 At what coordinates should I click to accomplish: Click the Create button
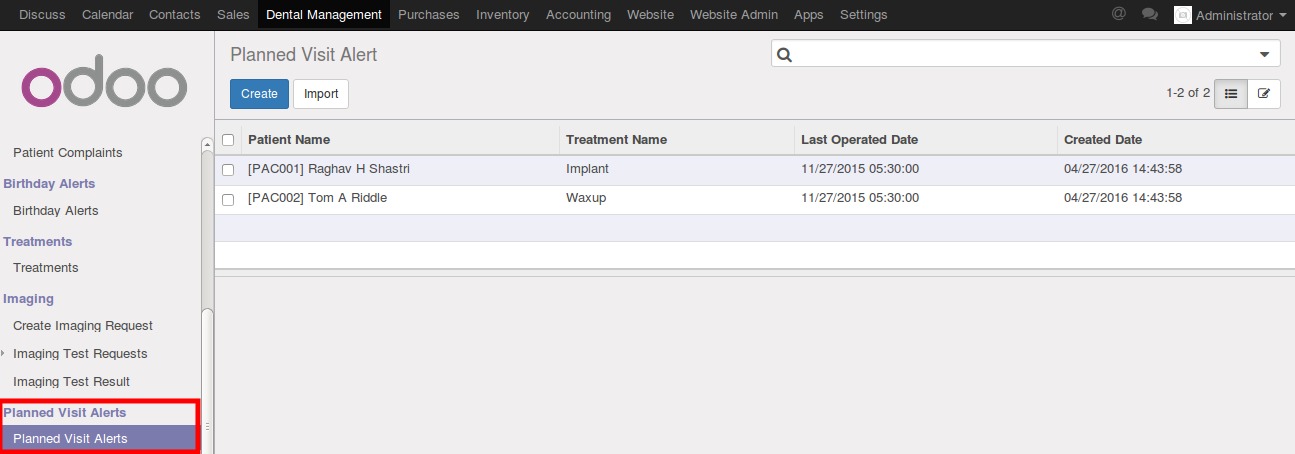pyautogui.click(x=259, y=94)
